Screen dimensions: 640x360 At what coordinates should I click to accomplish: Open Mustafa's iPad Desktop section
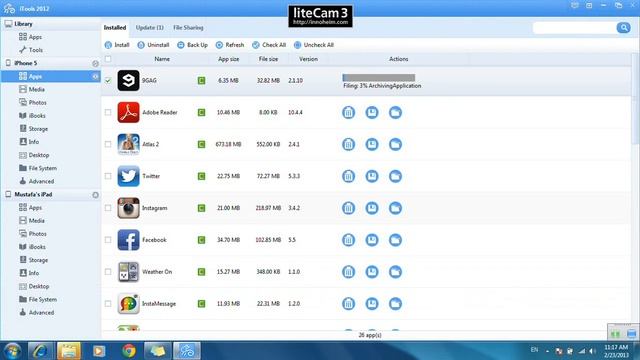(x=34, y=286)
